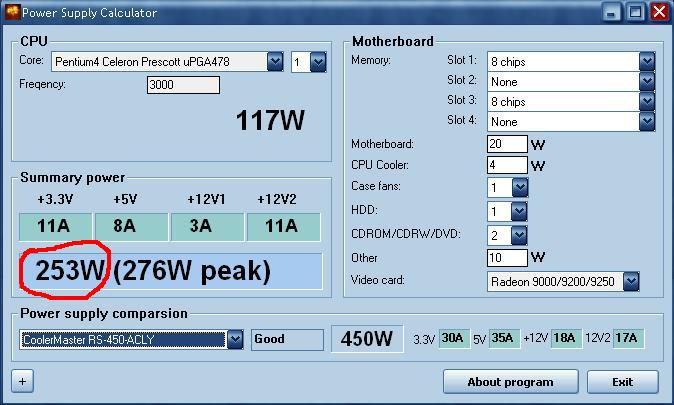Expand Memory Slot 1 dropdown
Viewport: 674px width, 405px height.
[646, 61]
